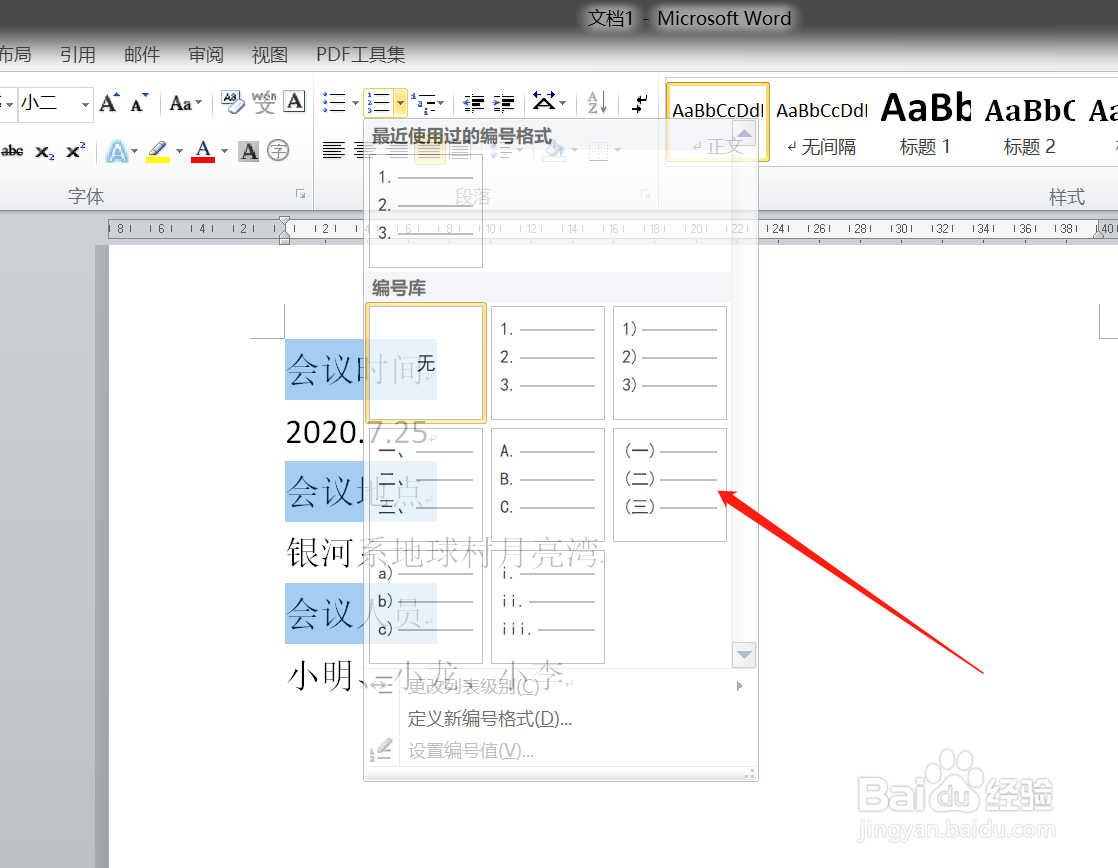Click the Character Border icon

(x=294, y=102)
